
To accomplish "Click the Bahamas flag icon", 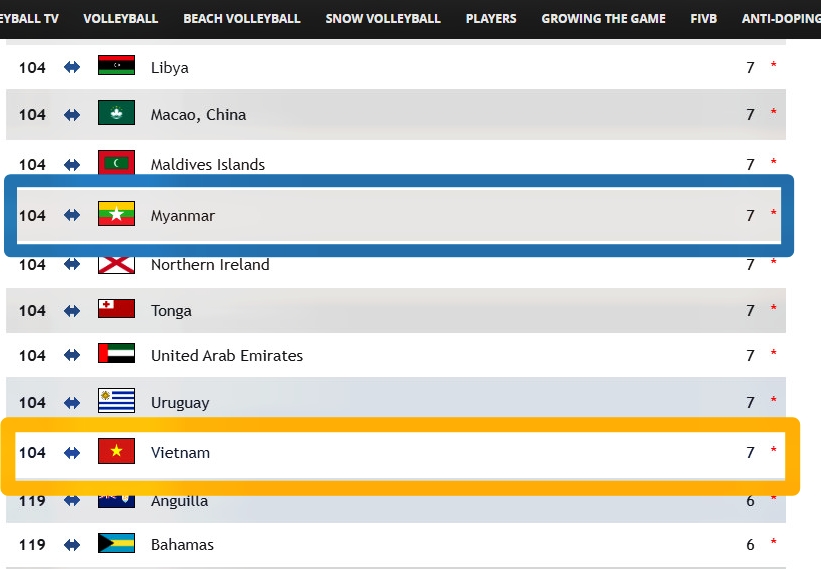I will coord(116,543).
